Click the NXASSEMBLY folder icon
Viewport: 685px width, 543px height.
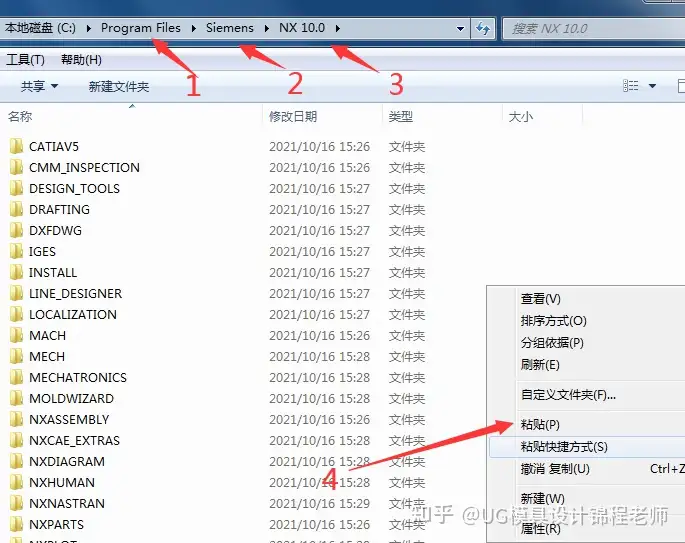click(16, 419)
